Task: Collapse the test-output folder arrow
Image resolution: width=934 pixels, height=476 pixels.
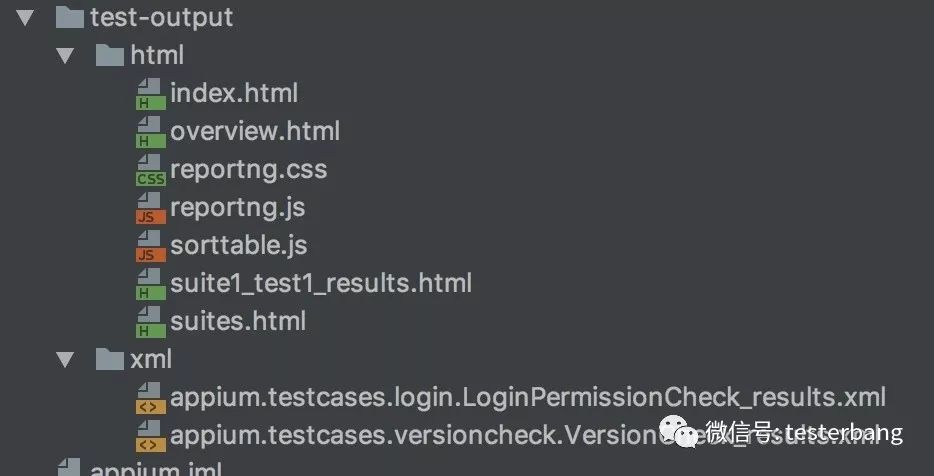Action: point(25,18)
